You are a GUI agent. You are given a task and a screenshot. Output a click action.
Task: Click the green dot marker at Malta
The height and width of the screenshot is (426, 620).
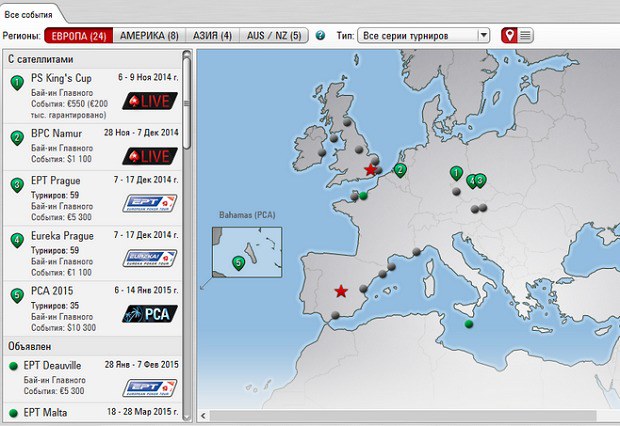point(469,324)
